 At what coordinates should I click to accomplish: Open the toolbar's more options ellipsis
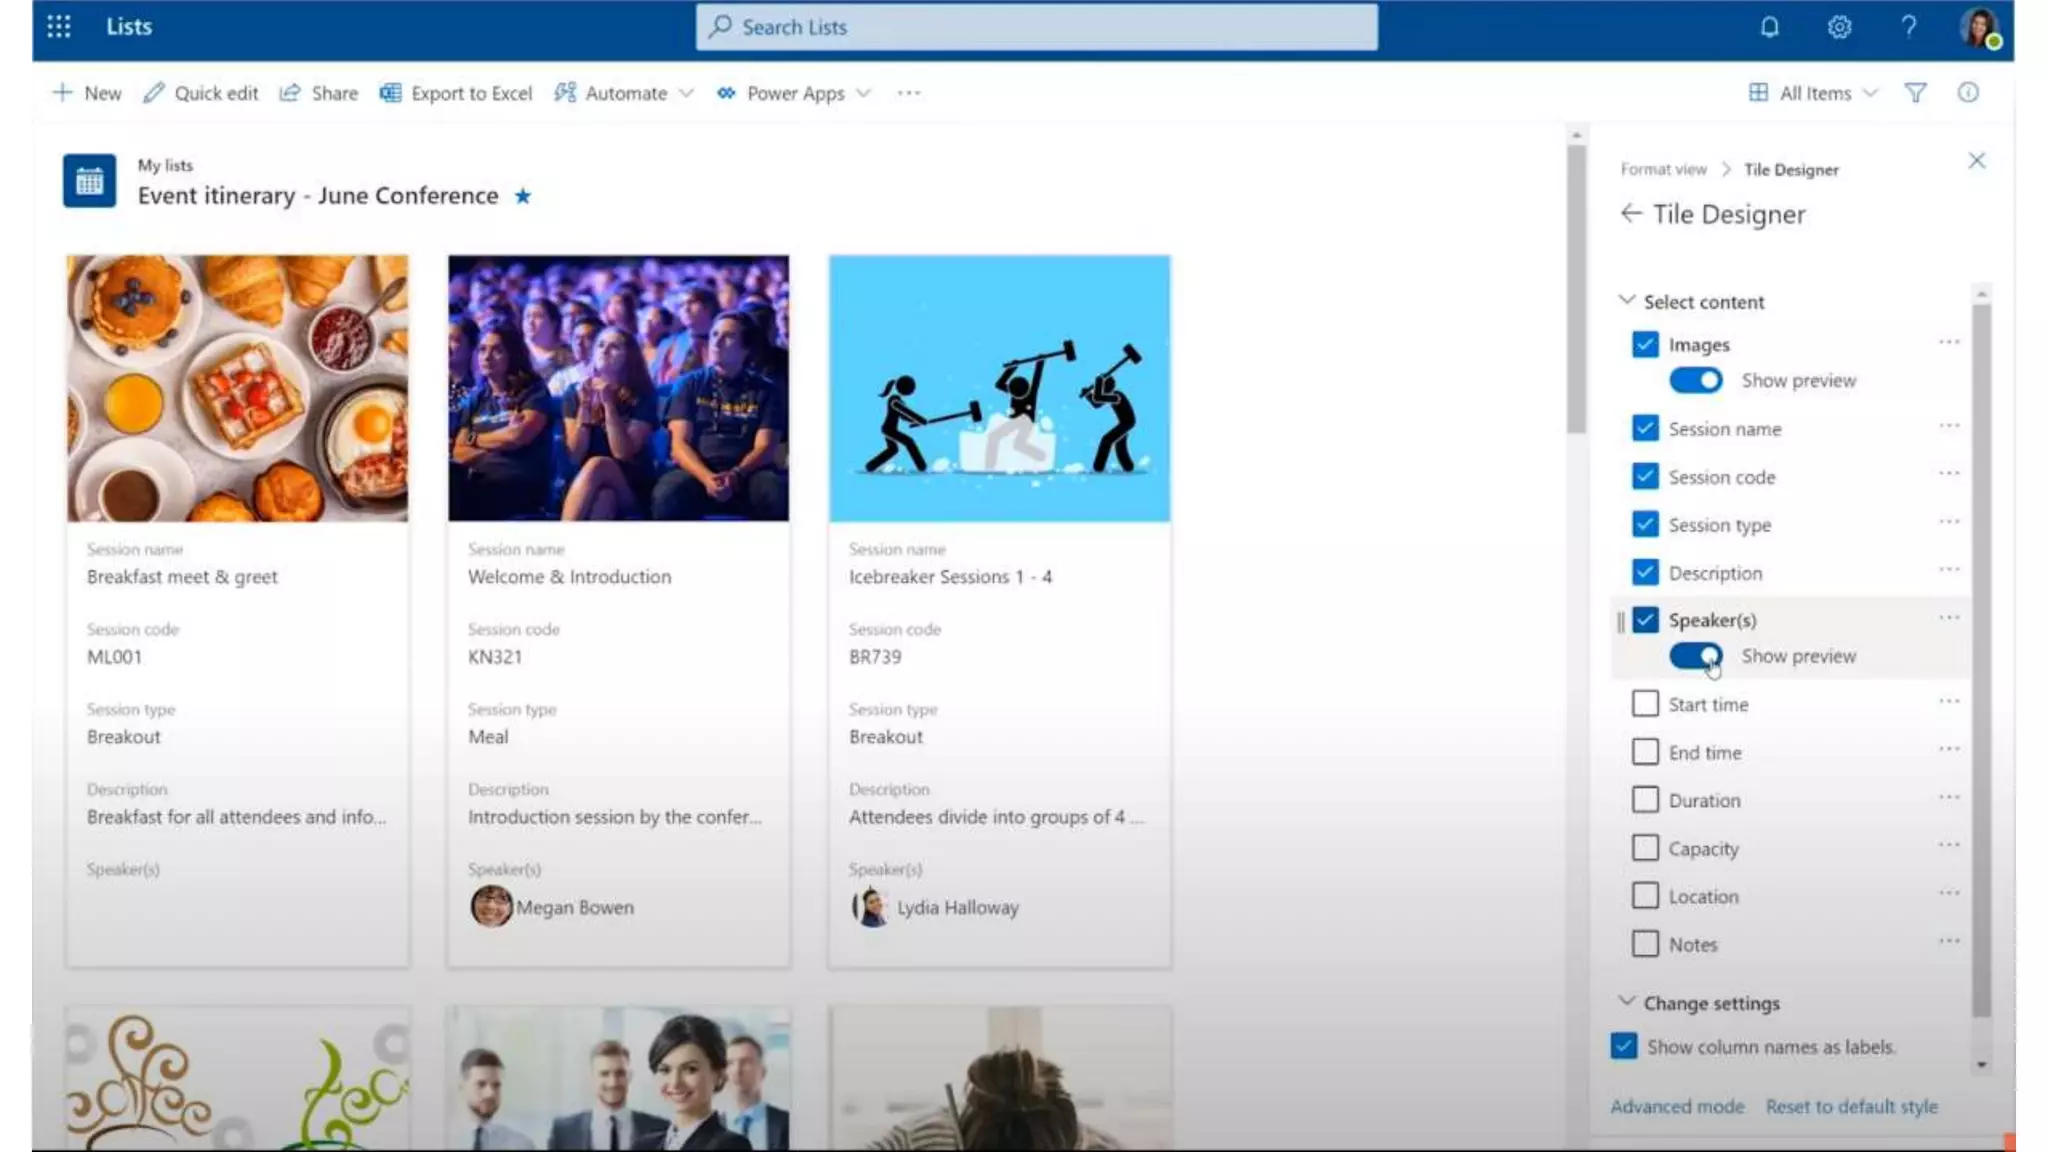coord(908,93)
